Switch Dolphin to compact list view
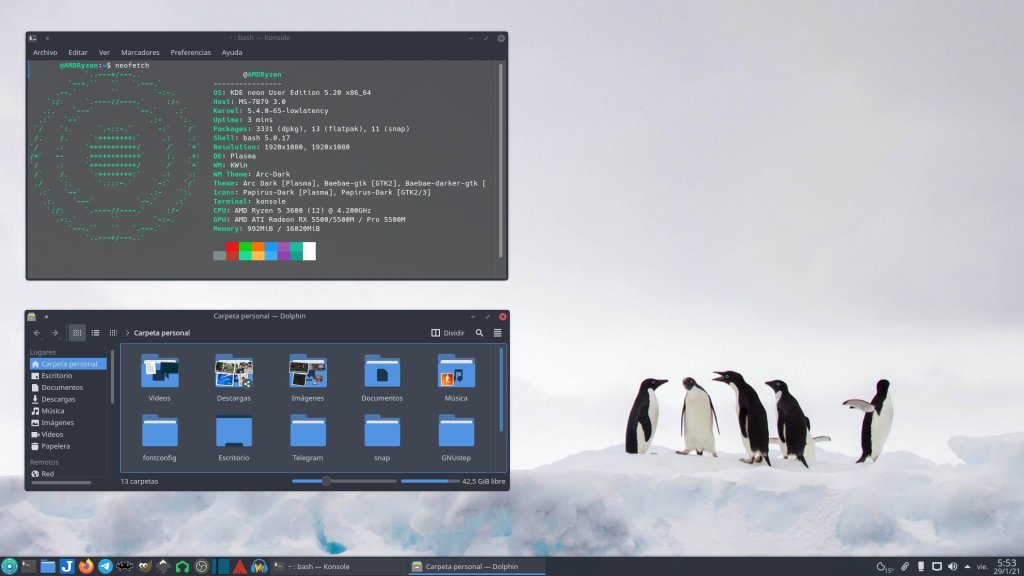Screen dimensions: 1024x576 coord(95,333)
